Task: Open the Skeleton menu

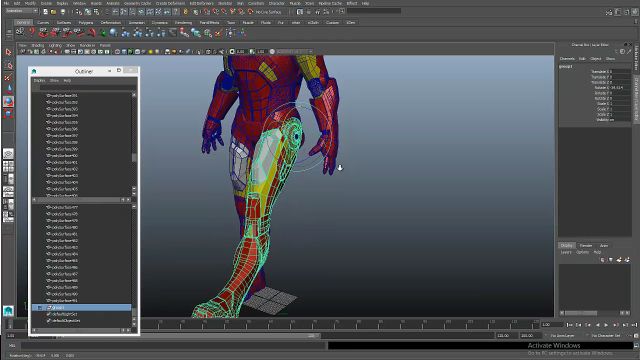Action: [225, 3]
